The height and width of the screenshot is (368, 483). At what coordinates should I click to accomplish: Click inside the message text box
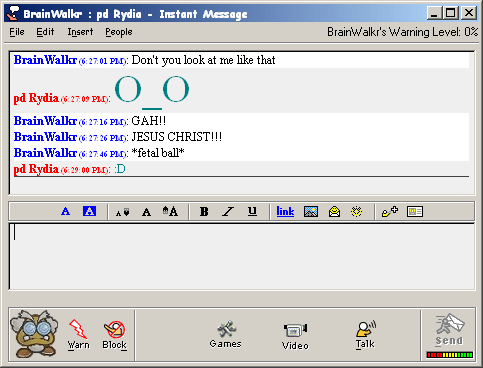click(242, 256)
